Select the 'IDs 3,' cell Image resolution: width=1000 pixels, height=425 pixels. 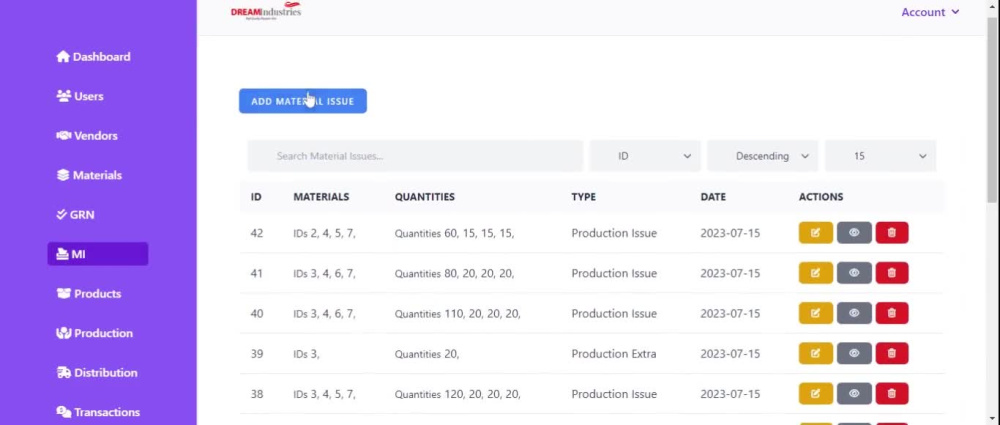pos(306,354)
